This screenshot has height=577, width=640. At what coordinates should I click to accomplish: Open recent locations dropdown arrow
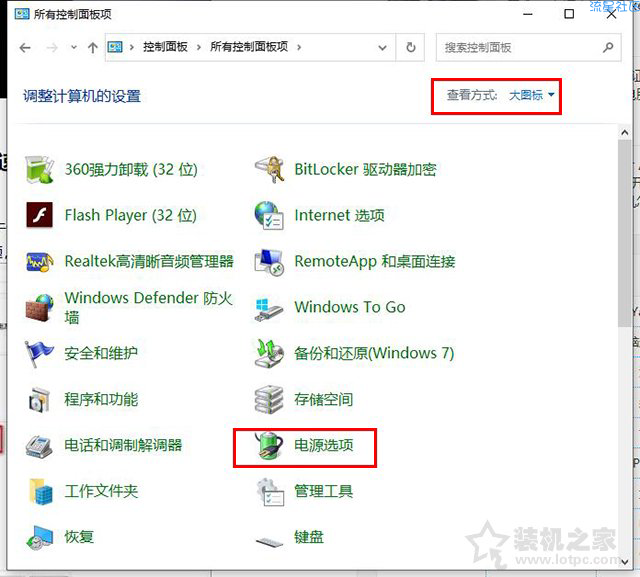[x=74, y=47]
